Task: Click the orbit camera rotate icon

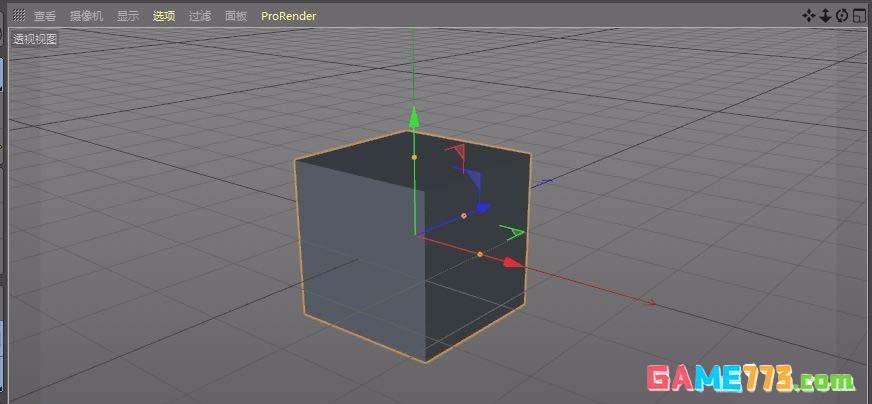Action: (841, 15)
